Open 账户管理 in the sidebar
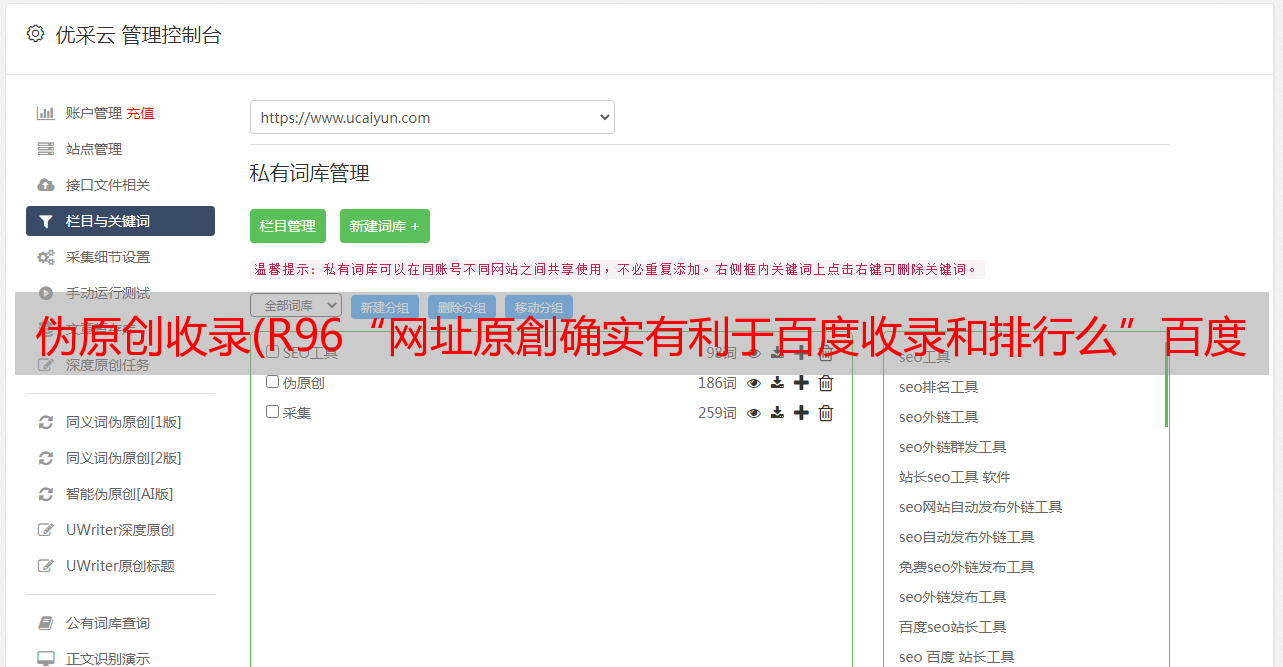This screenshot has width=1283, height=667. (x=94, y=113)
